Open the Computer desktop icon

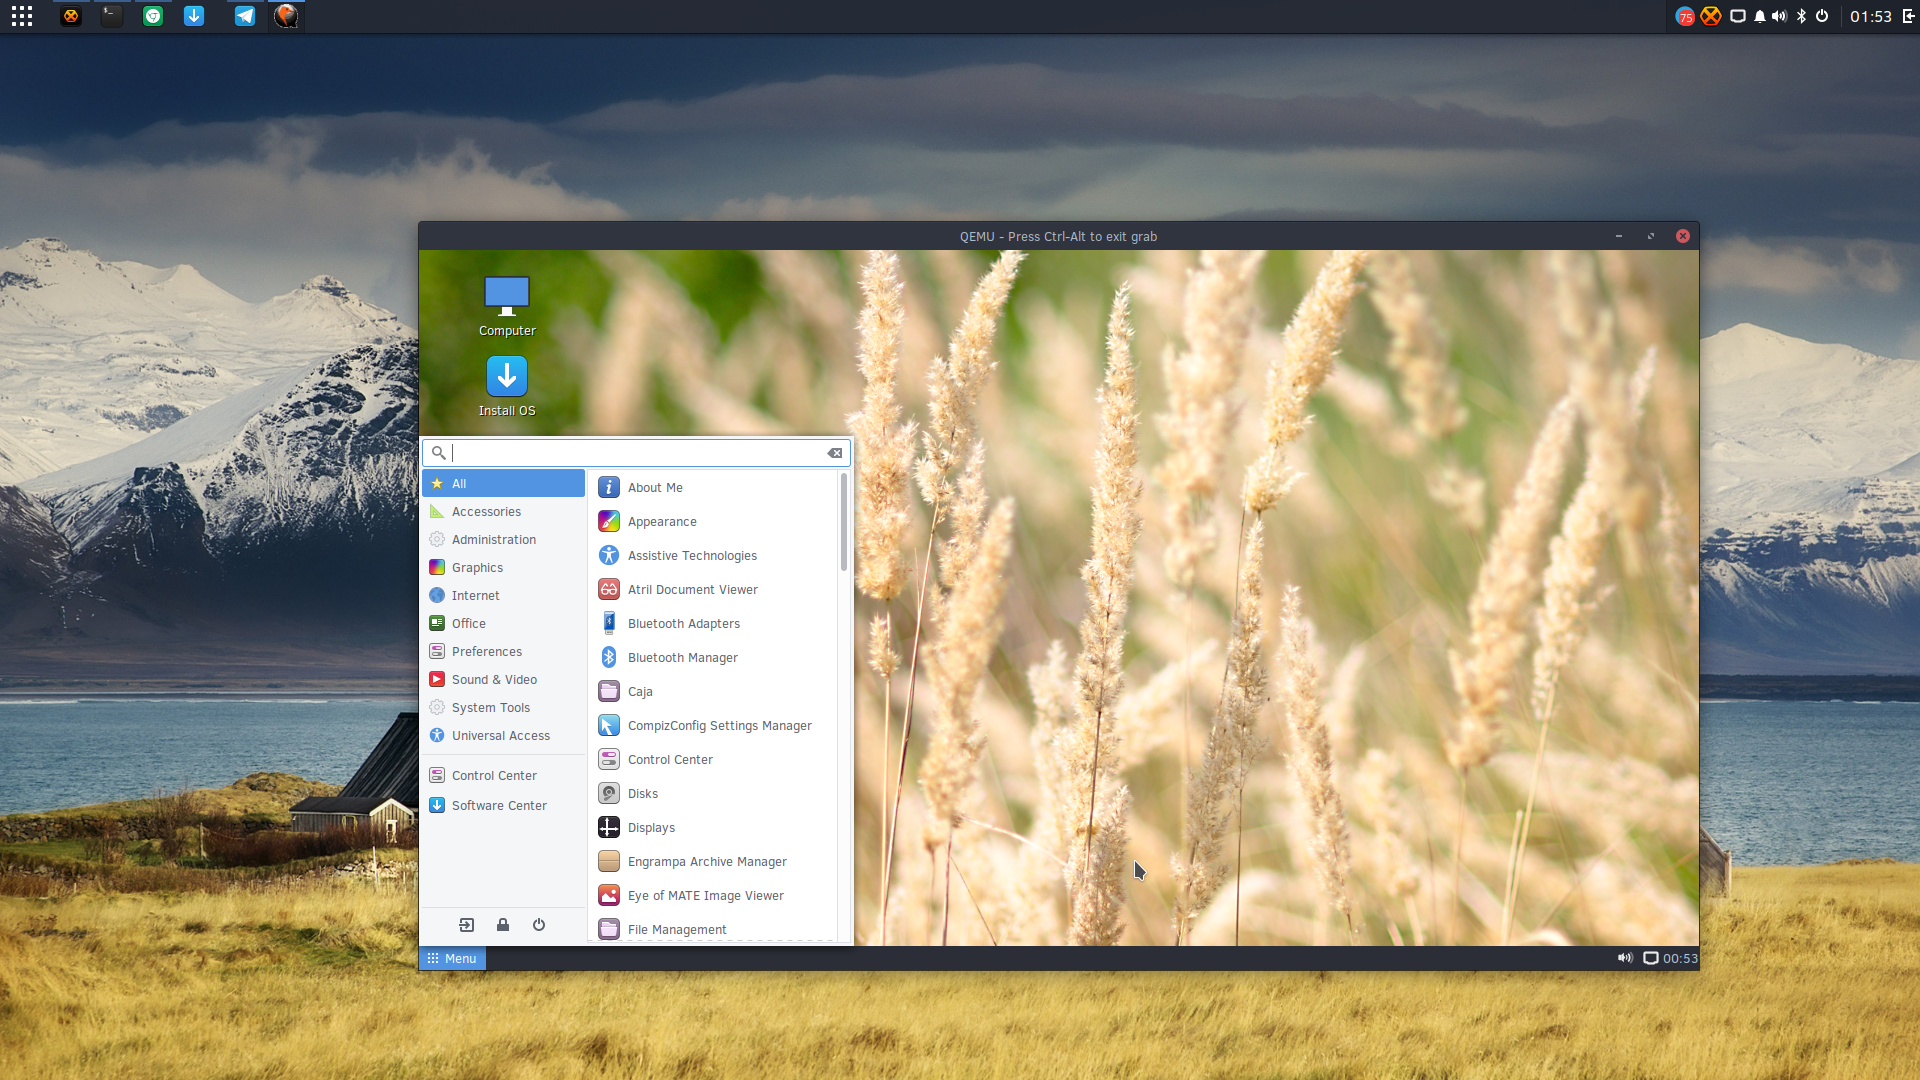(507, 306)
